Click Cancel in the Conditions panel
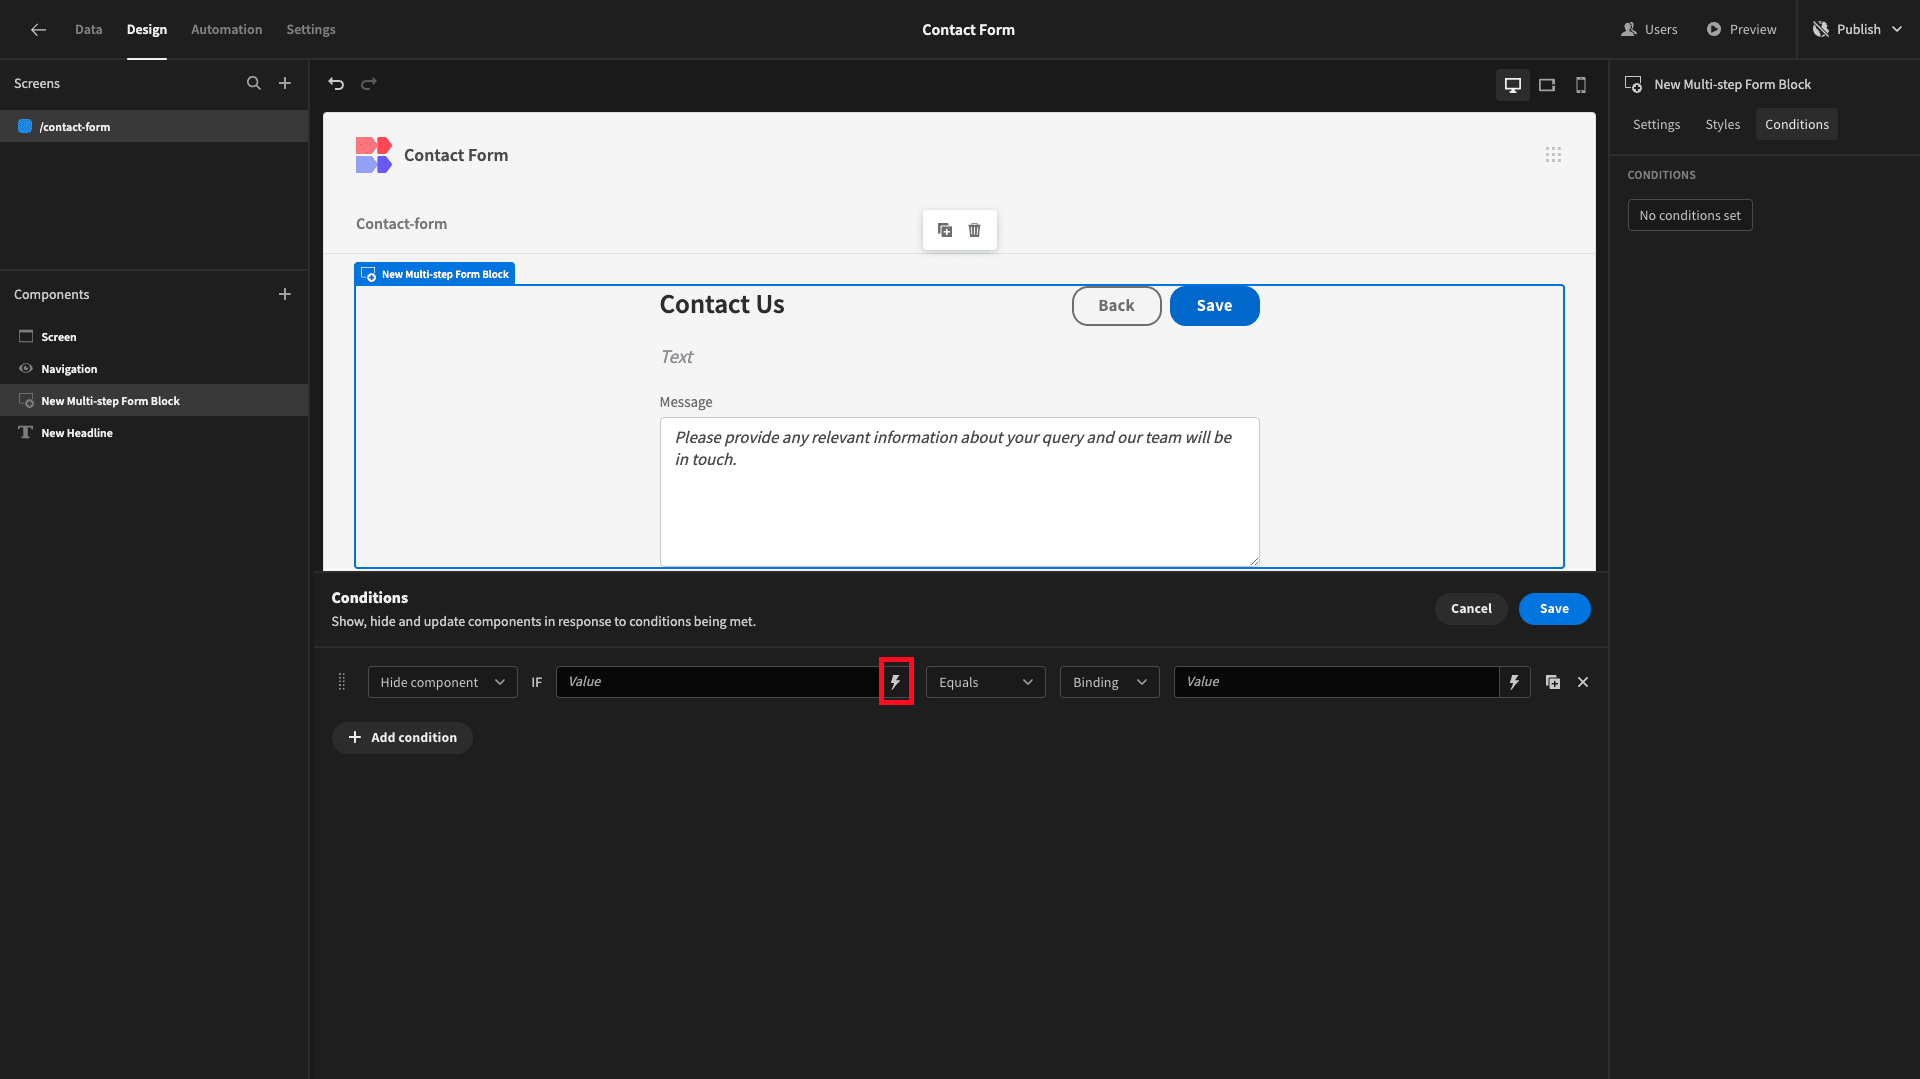This screenshot has height=1079, width=1920. point(1471,609)
